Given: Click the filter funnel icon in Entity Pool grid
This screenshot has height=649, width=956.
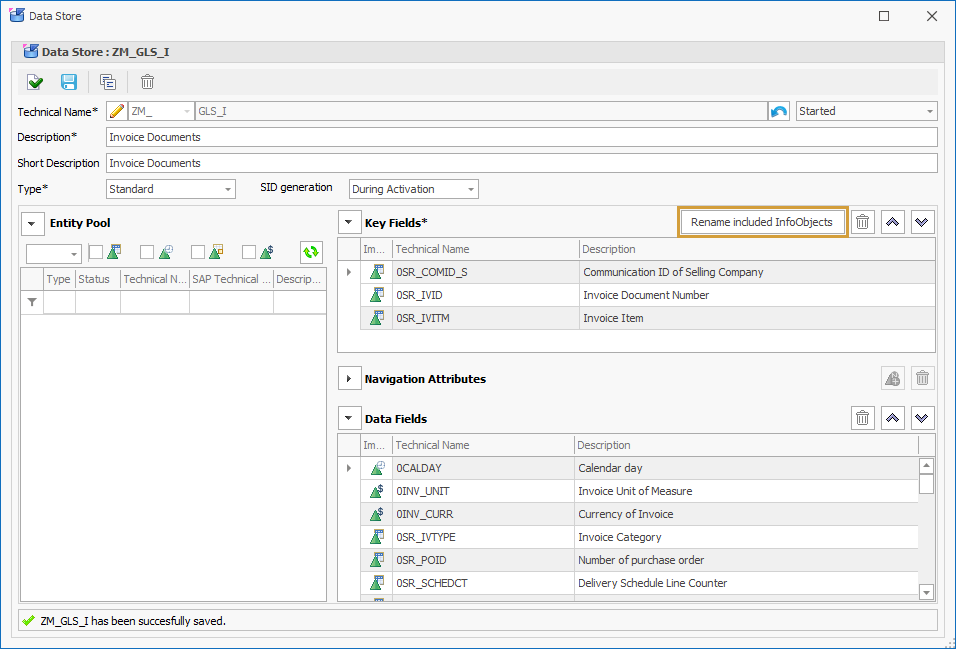Looking at the screenshot, I should pos(31,301).
